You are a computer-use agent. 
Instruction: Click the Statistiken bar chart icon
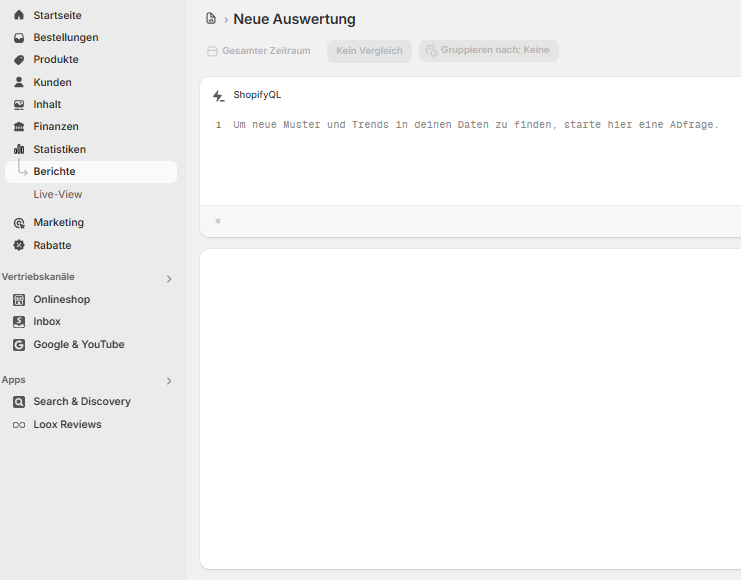point(19,149)
